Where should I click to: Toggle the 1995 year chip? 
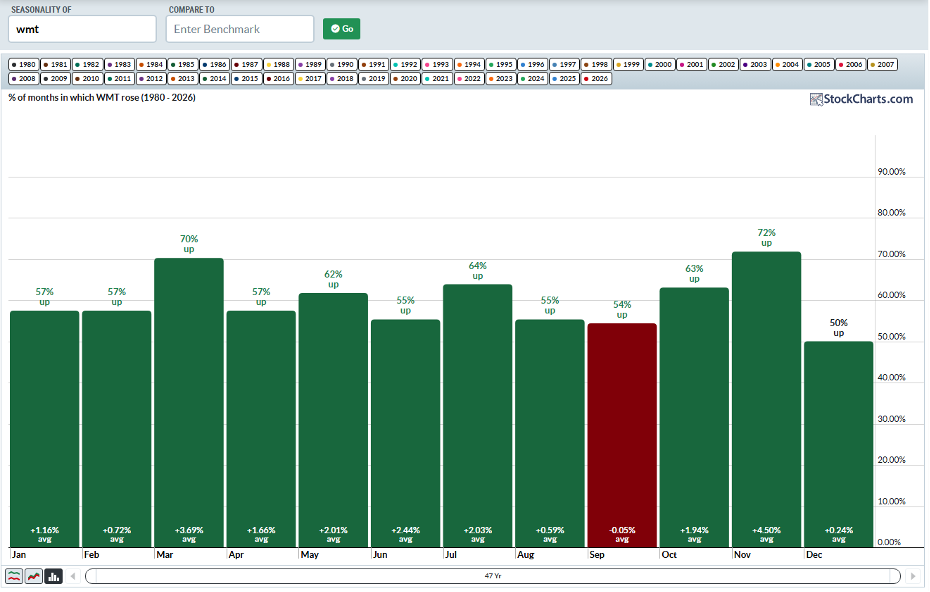(x=501, y=64)
